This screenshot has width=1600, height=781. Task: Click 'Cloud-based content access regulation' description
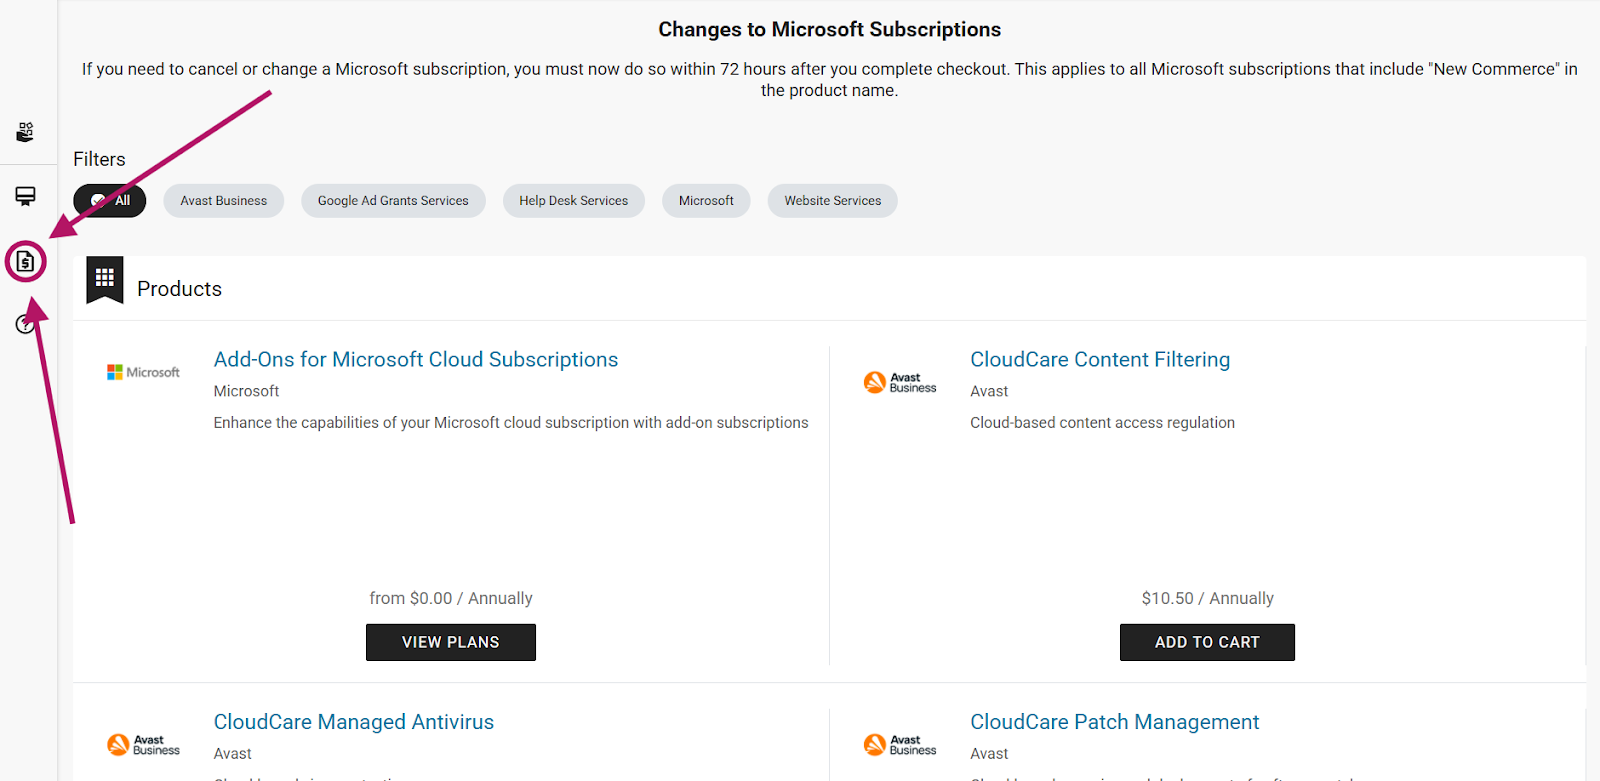[1102, 423]
